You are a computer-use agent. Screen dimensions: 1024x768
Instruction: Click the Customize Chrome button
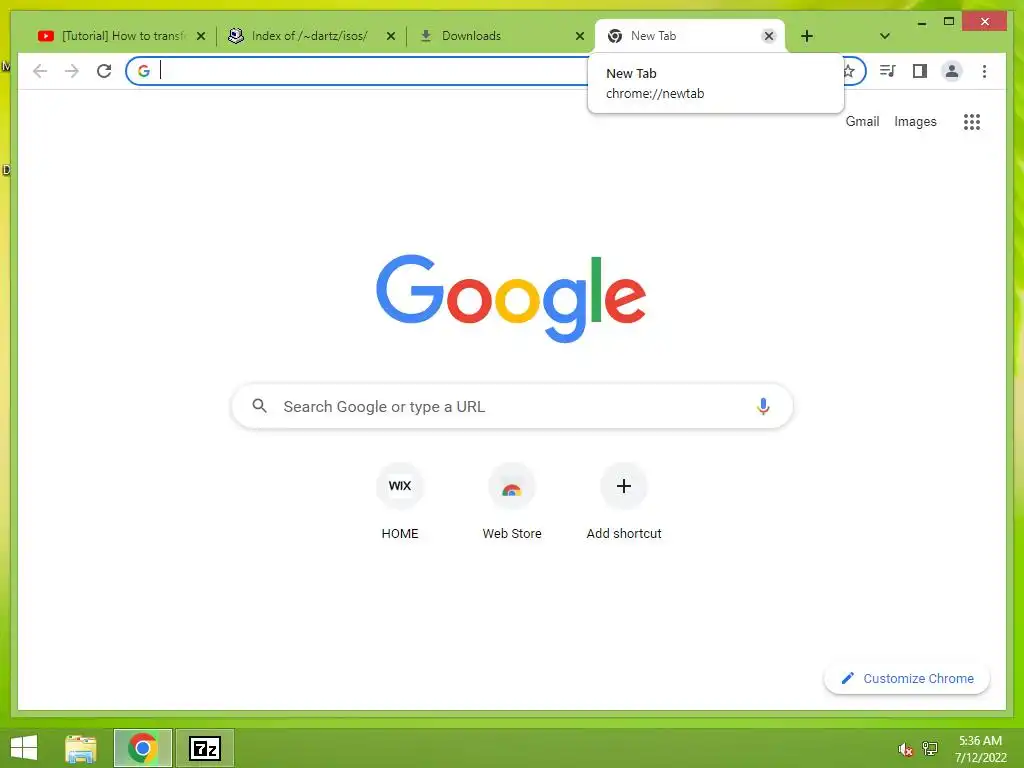point(906,679)
